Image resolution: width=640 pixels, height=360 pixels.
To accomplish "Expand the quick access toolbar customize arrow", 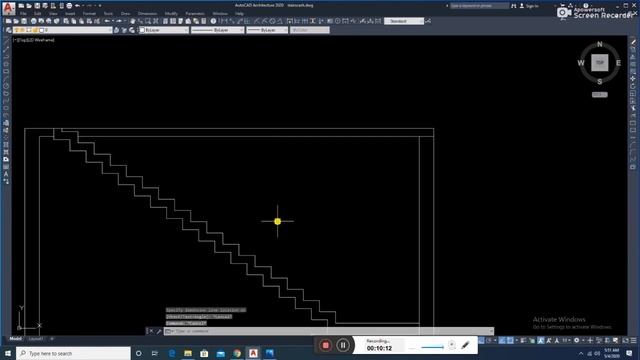I will pyautogui.click(x=100, y=6).
